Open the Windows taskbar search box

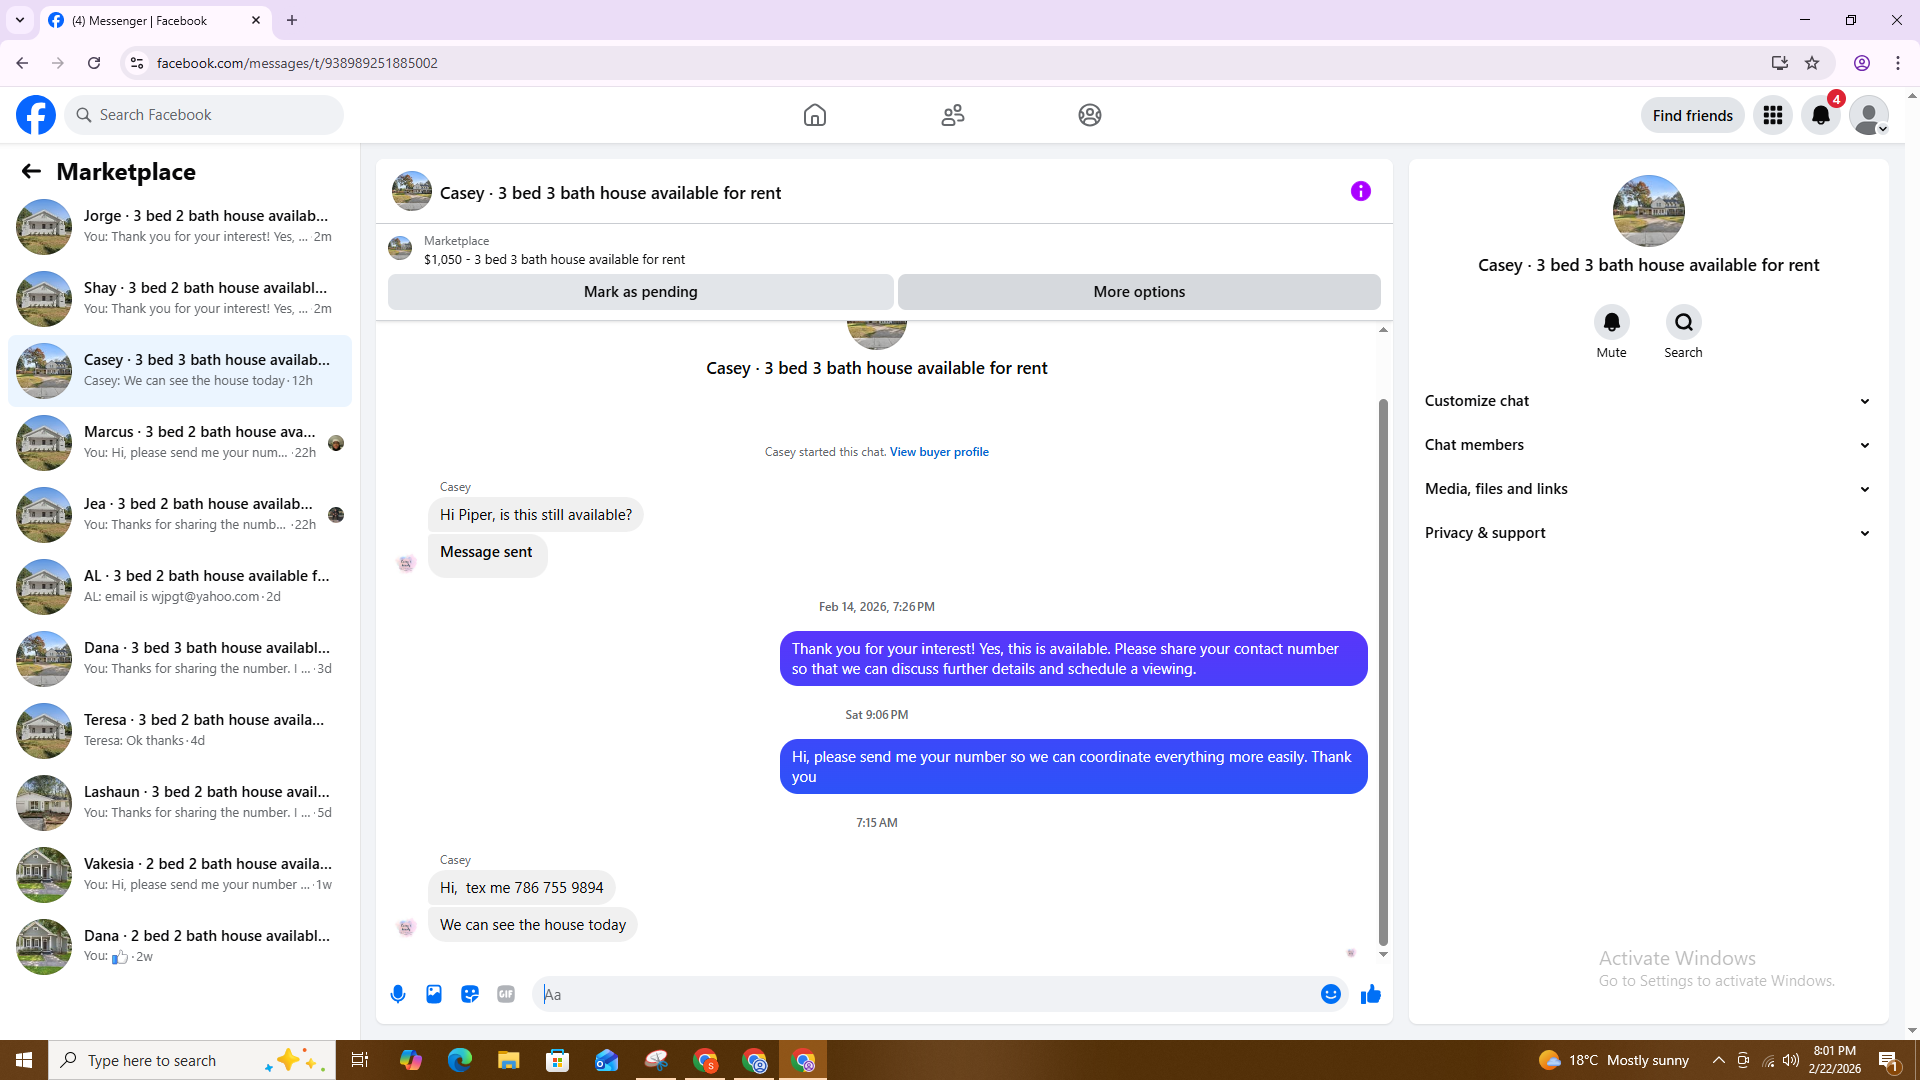(192, 1060)
